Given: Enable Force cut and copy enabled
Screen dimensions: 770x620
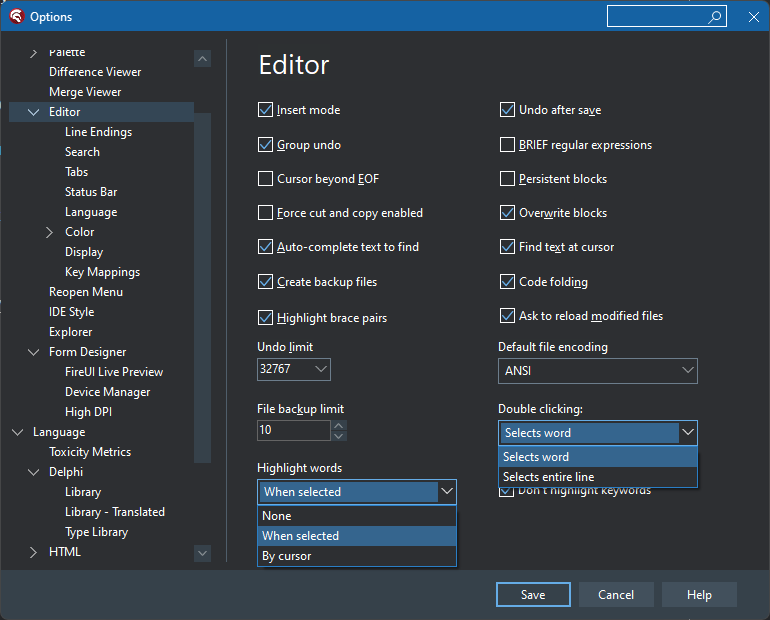Looking at the screenshot, I should 266,213.
